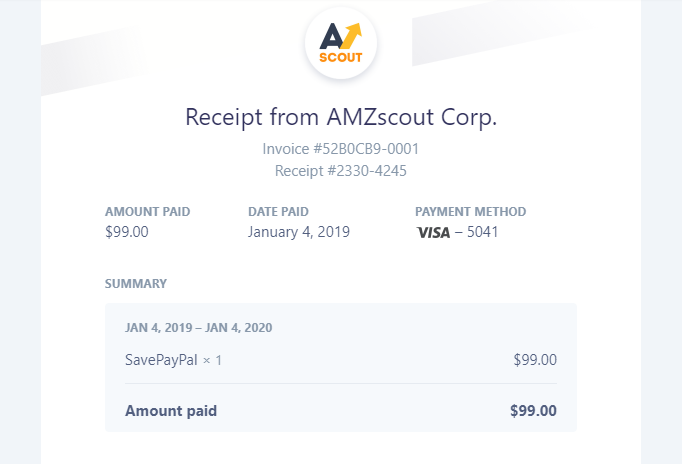Click the $99.00 under Amount Paid header

click(126, 232)
